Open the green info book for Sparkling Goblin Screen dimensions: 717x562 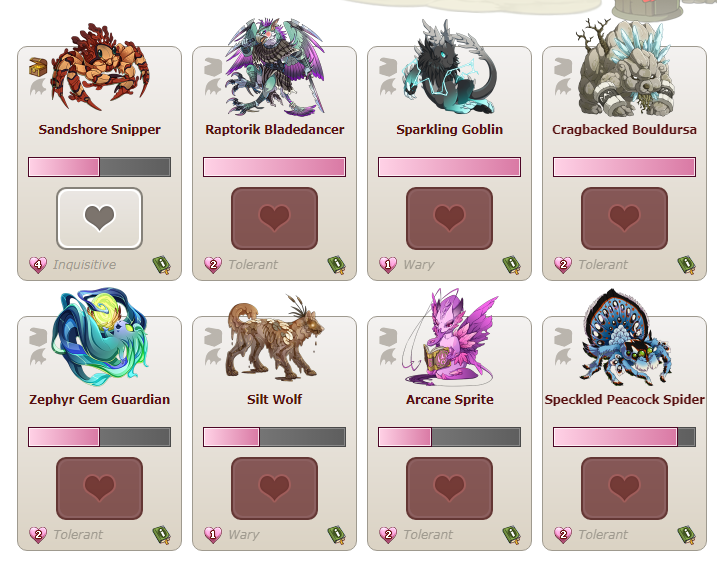pyautogui.click(x=512, y=265)
